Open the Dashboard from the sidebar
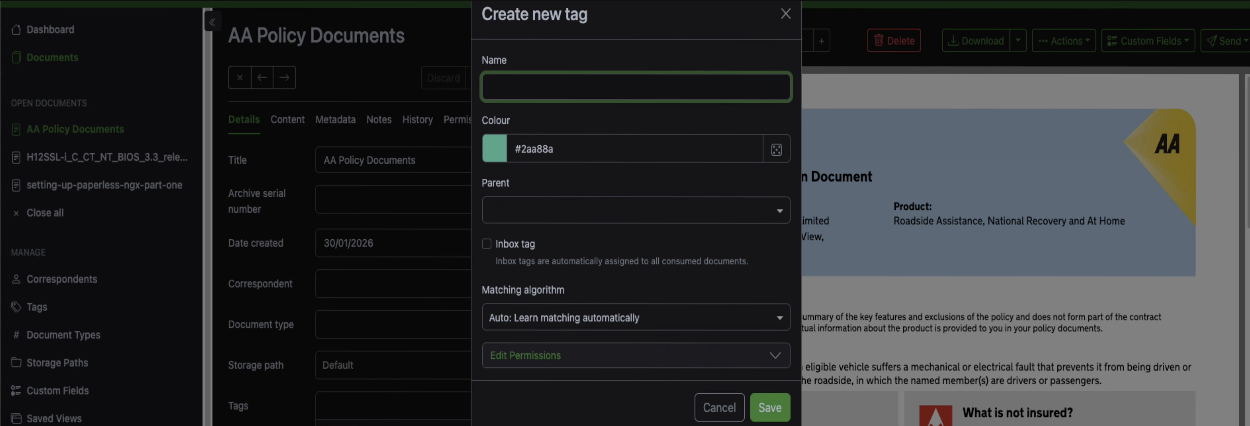 point(50,30)
